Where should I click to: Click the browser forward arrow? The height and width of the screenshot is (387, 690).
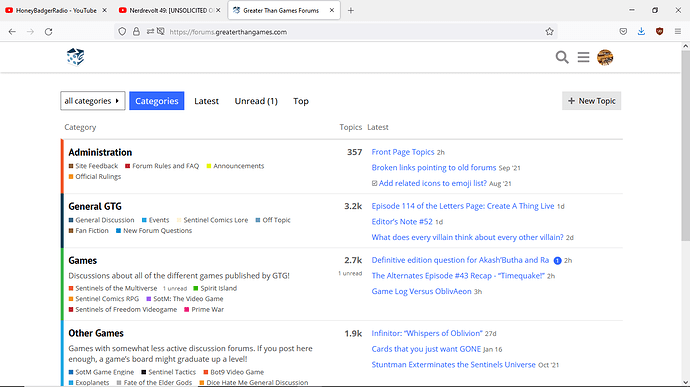coord(30,32)
